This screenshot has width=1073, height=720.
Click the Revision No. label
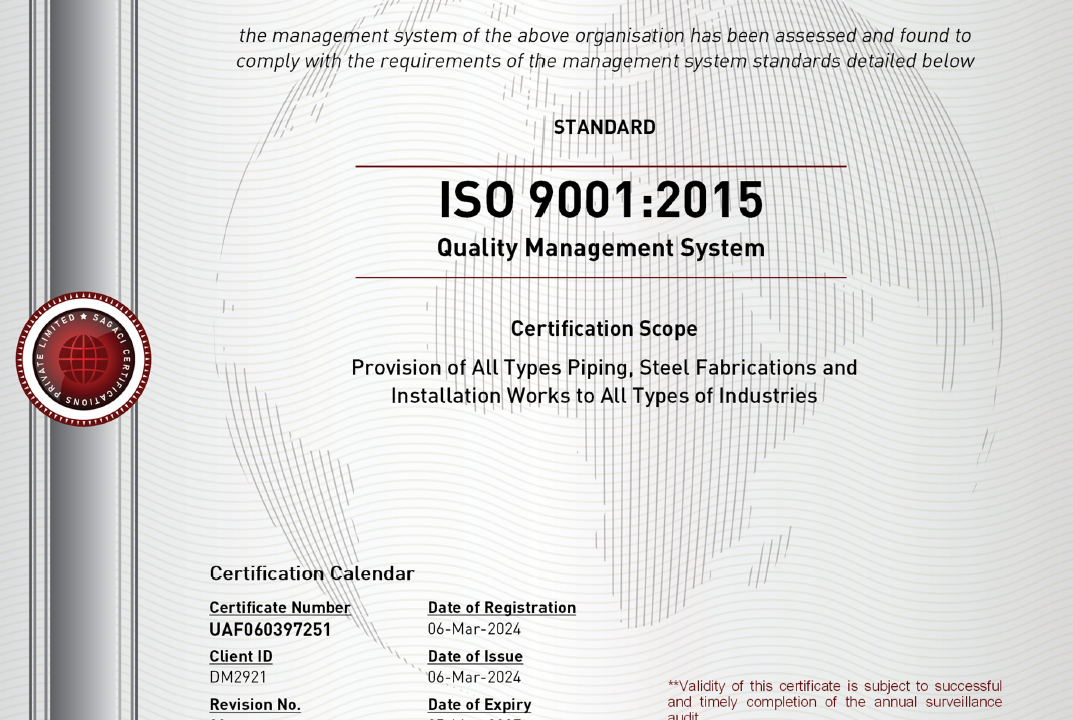click(254, 704)
